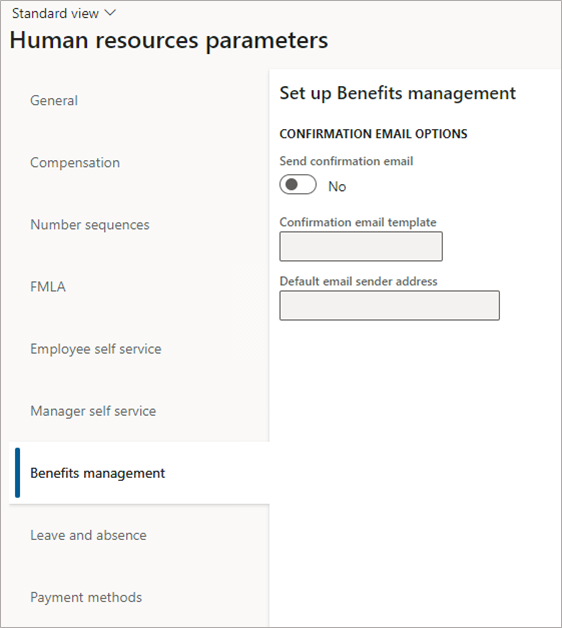
Task: Switch to the Compensation tab
Action: tap(139, 163)
